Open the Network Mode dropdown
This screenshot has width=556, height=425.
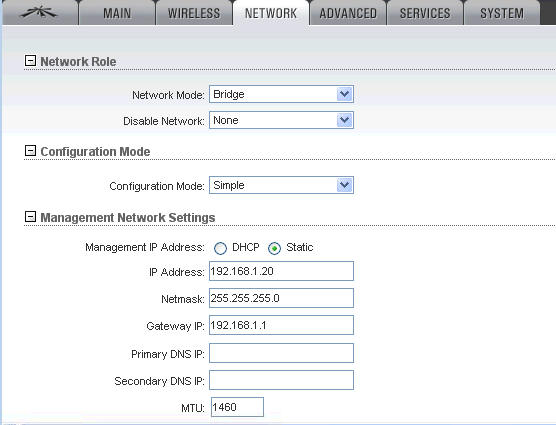pyautogui.click(x=281, y=94)
